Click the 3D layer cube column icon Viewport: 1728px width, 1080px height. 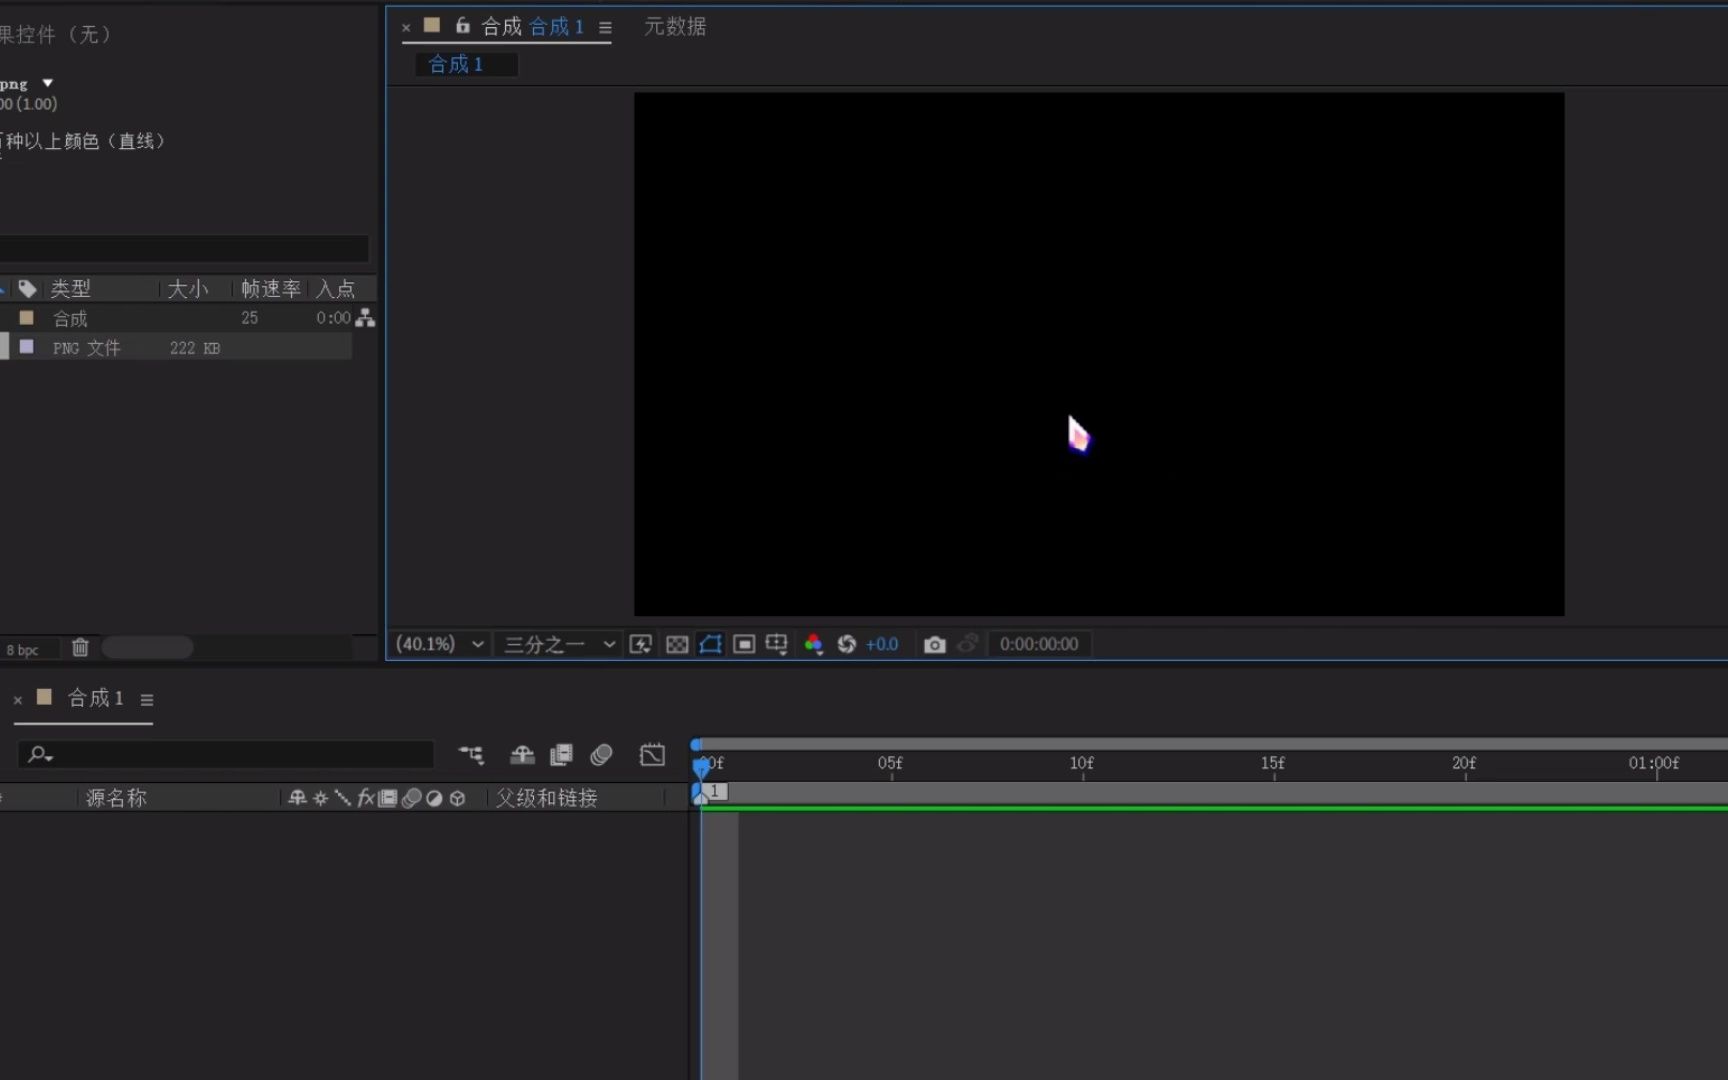point(457,798)
